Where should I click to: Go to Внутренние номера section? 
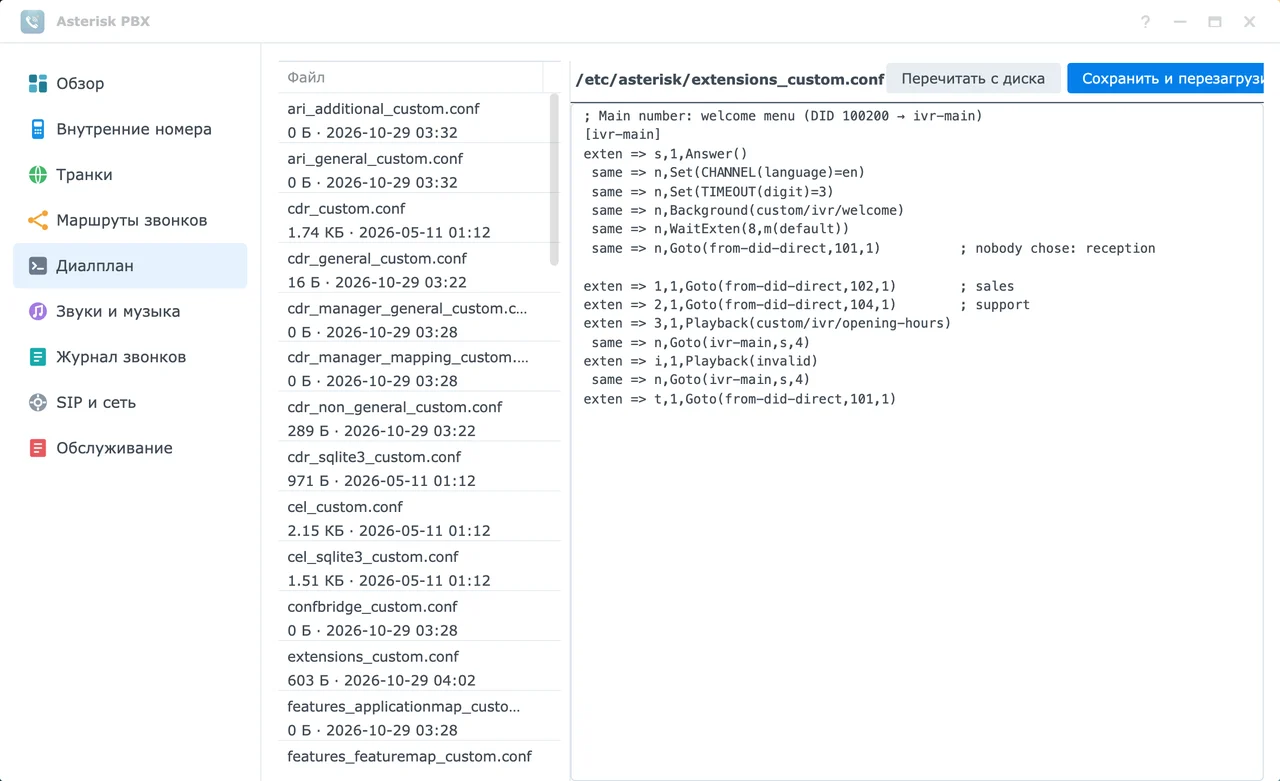point(130,129)
